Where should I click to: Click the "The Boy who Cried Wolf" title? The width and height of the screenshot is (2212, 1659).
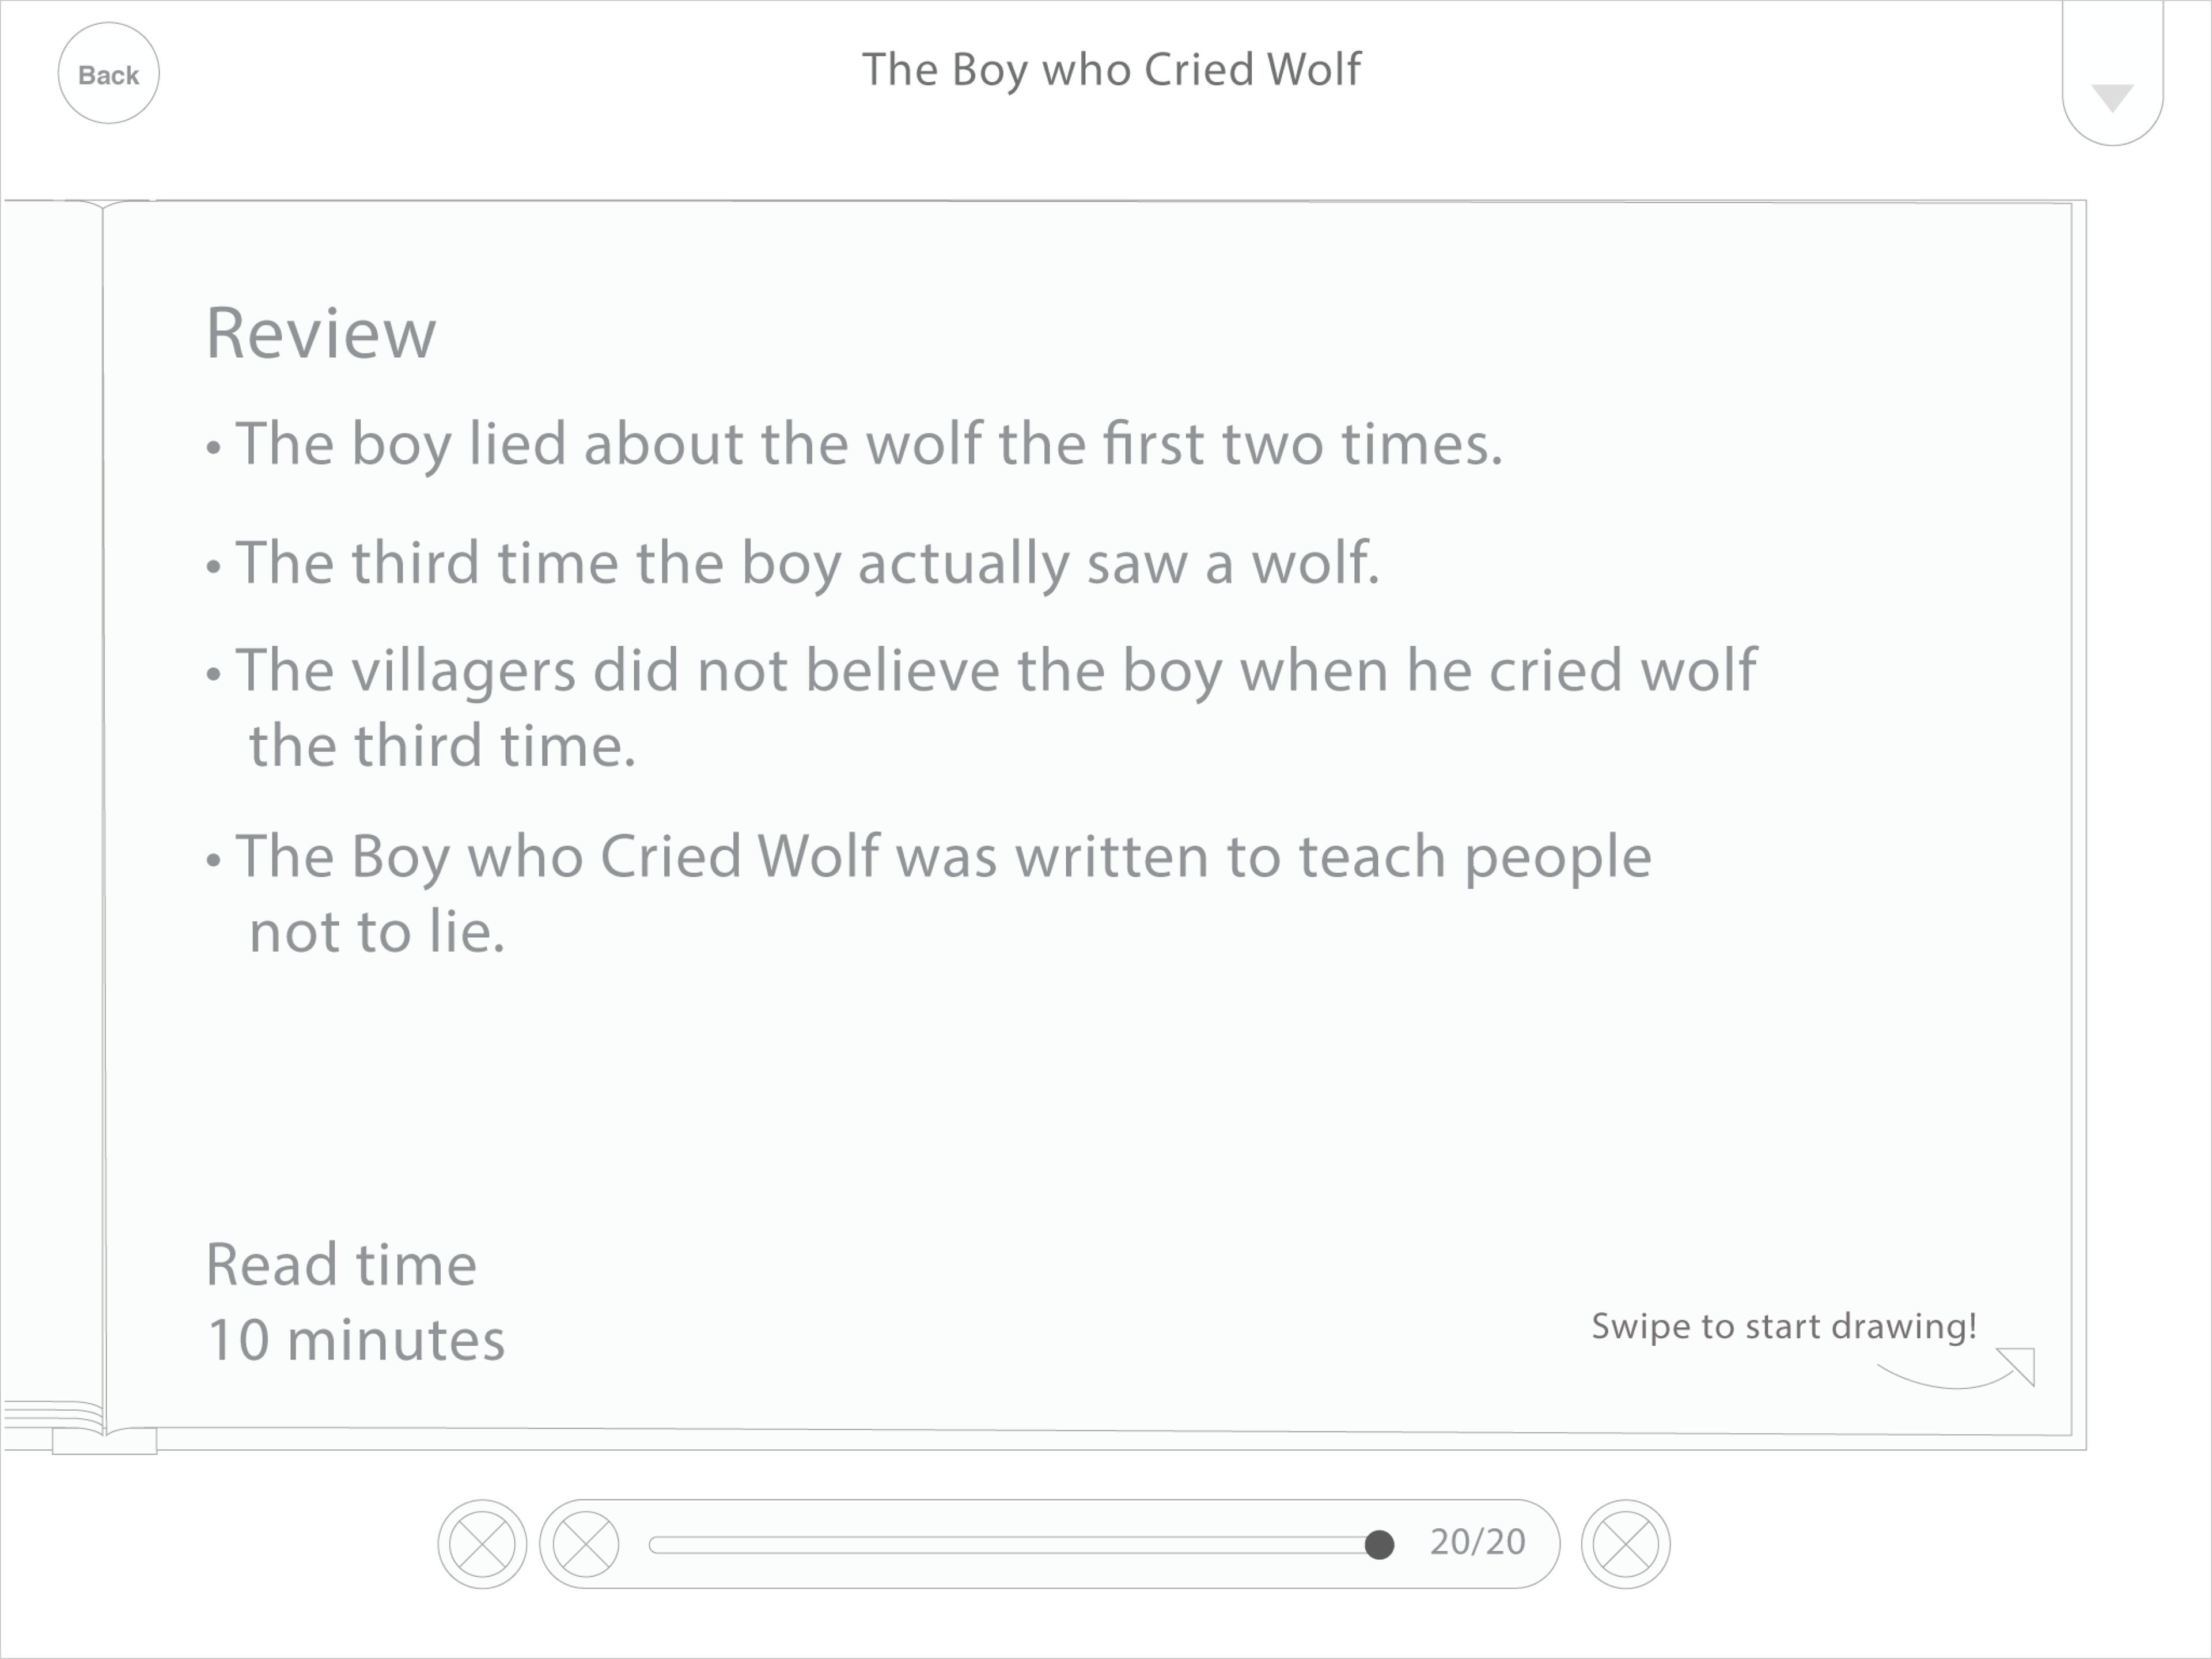[x=1111, y=70]
